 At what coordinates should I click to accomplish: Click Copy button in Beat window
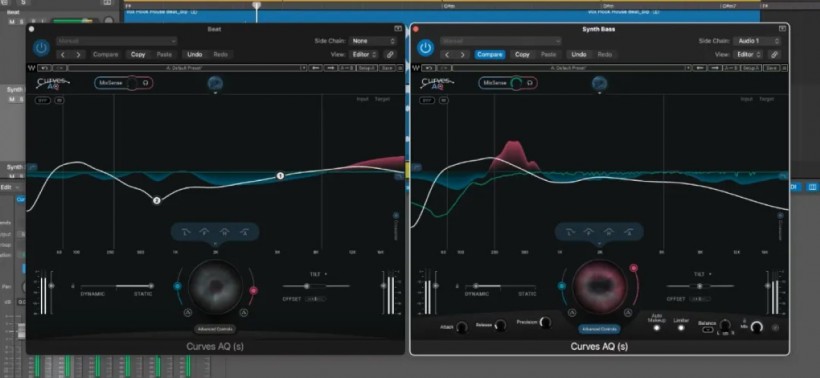coord(138,54)
